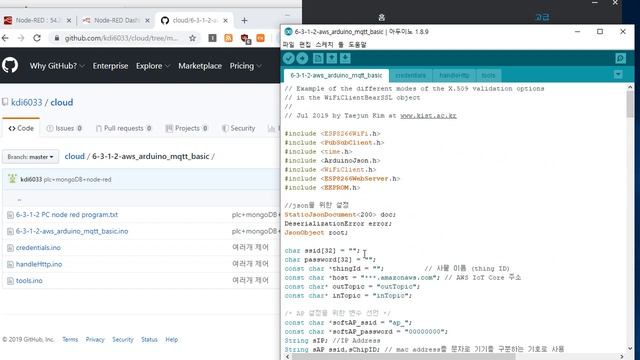Select the Code tab
Screen dimensions: 640x360
21,128
